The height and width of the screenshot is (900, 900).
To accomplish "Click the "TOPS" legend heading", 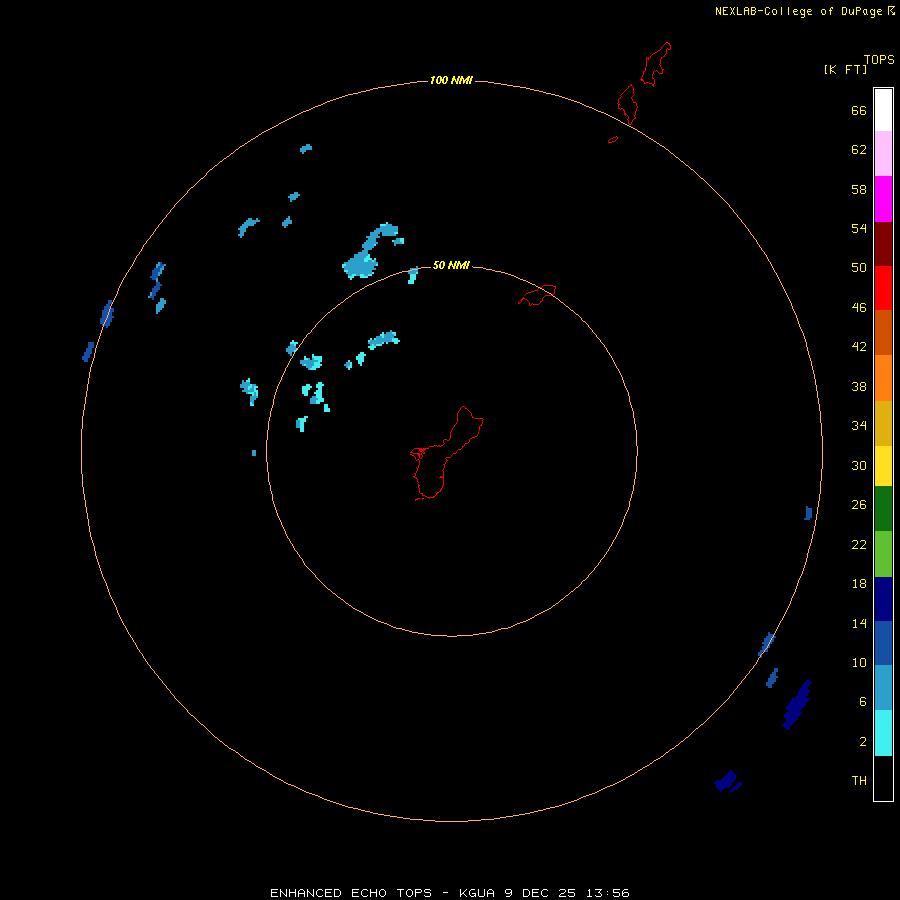I will [x=879, y=59].
